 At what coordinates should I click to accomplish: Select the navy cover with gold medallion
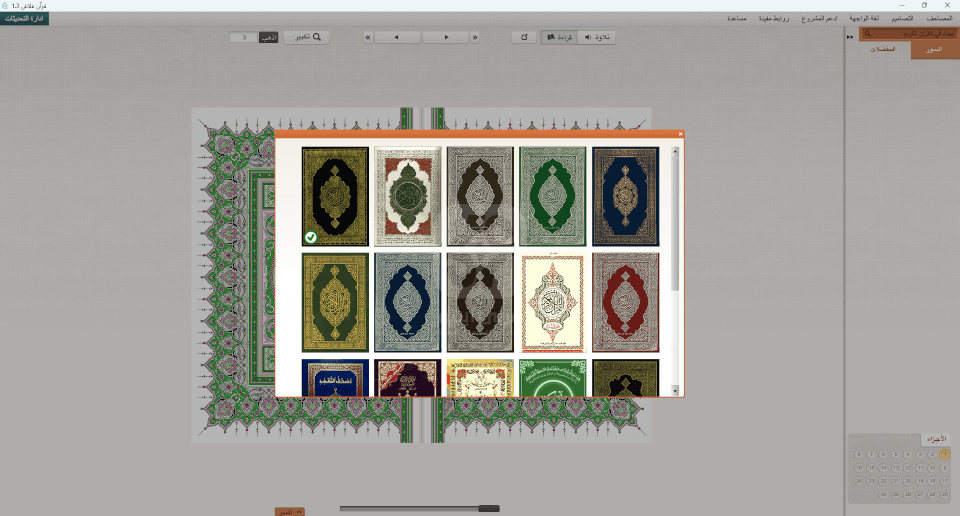coord(625,196)
